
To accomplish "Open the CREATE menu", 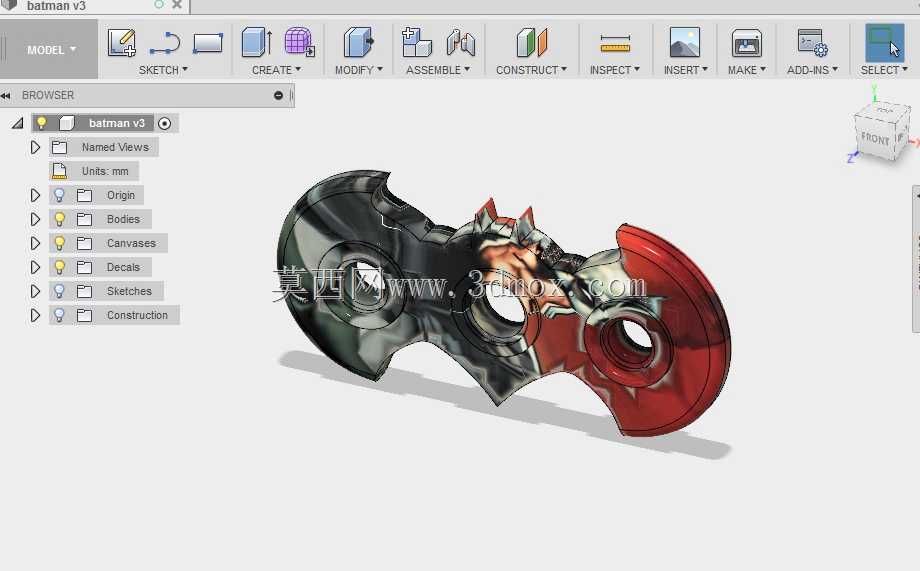I will pyautogui.click(x=276, y=70).
